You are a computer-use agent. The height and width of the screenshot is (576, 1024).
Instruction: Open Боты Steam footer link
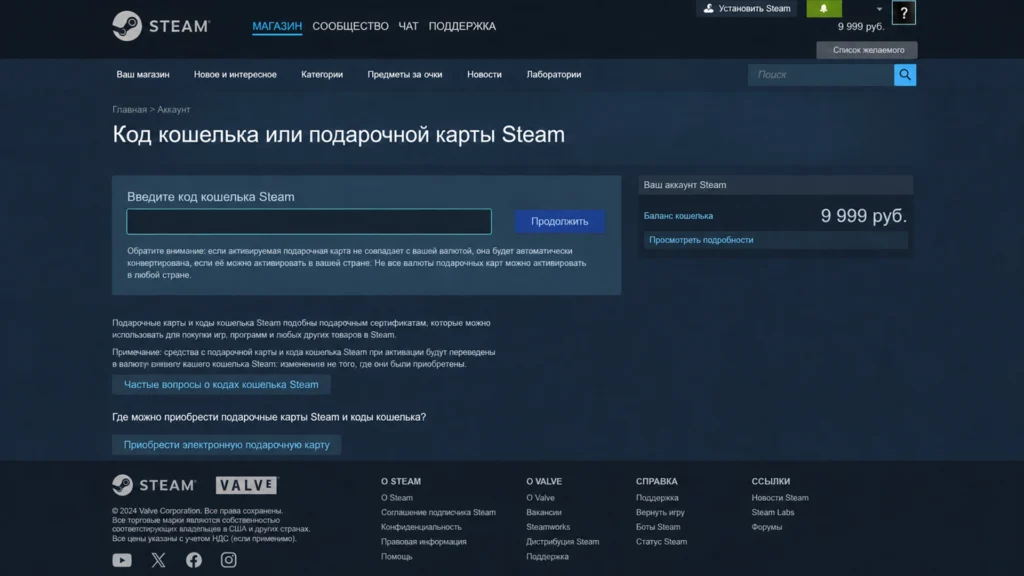658,527
